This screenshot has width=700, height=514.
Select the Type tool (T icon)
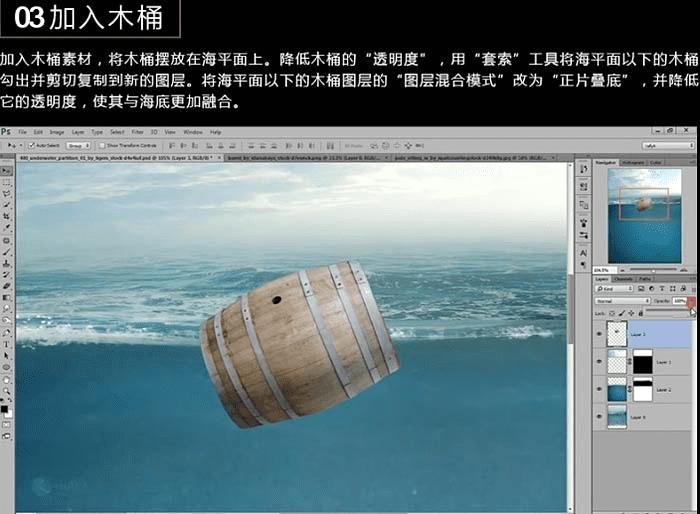point(7,344)
